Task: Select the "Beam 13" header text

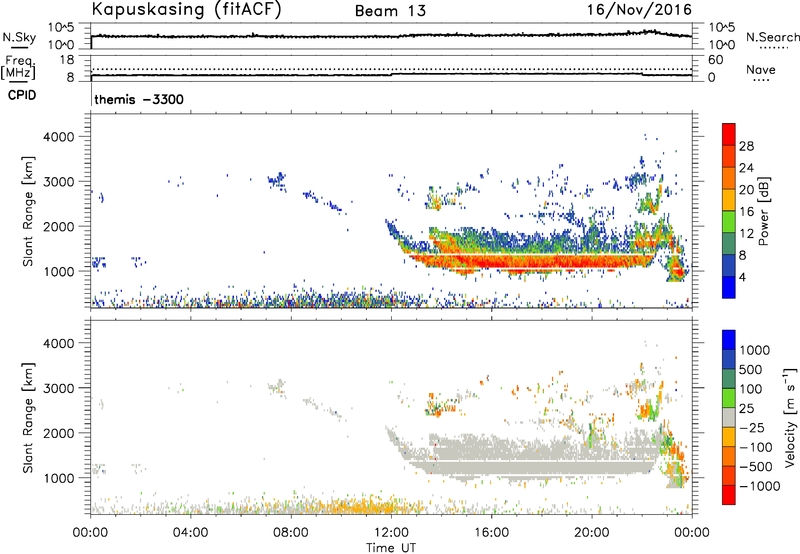Action: click(x=390, y=11)
